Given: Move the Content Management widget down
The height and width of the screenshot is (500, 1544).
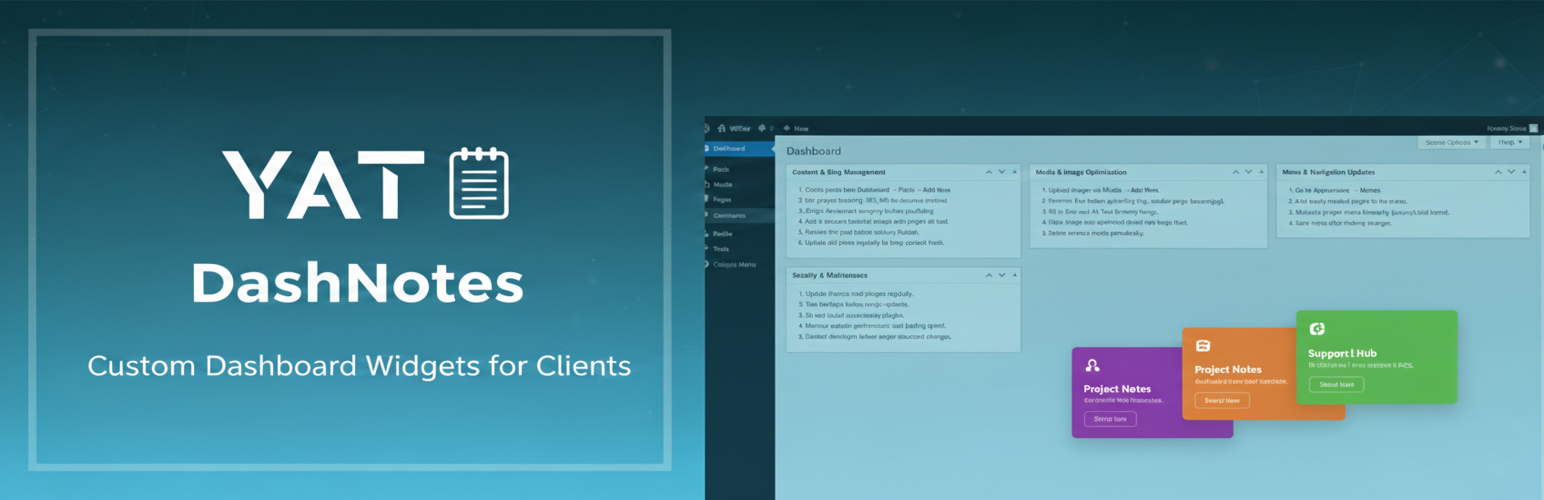Looking at the screenshot, I should click(1001, 172).
